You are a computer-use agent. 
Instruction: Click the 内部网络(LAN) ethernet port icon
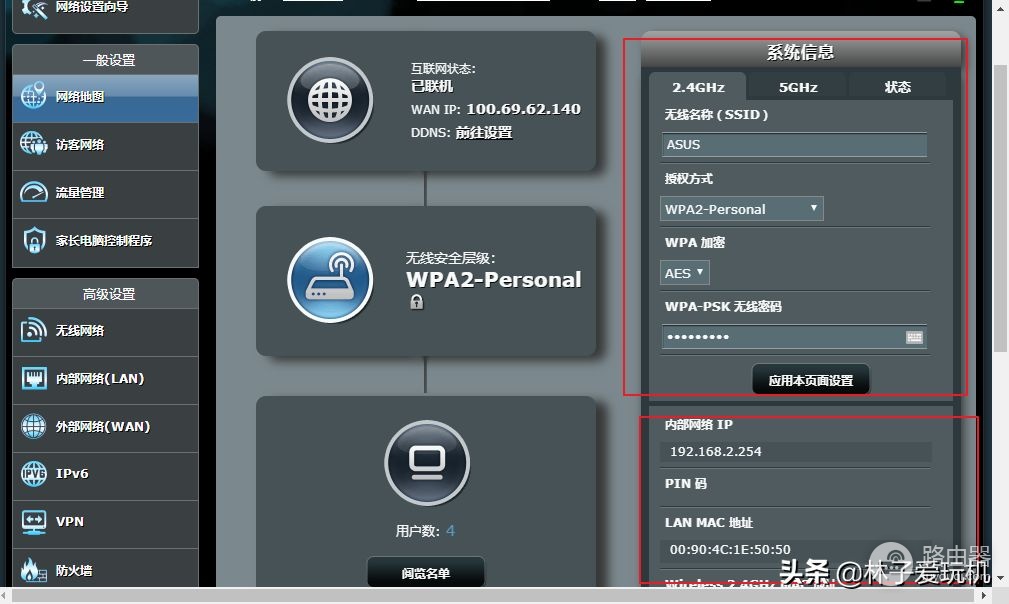coord(33,378)
